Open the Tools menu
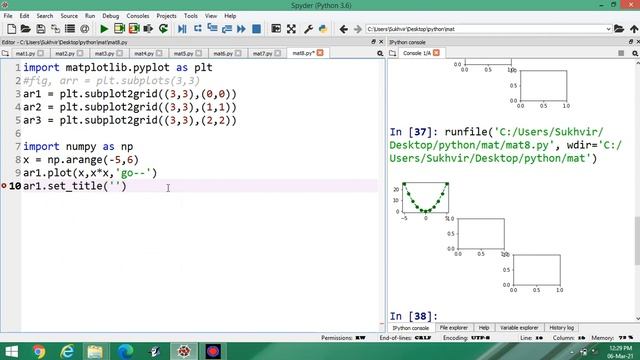Image resolution: width=640 pixels, height=360 pixels. point(191,16)
